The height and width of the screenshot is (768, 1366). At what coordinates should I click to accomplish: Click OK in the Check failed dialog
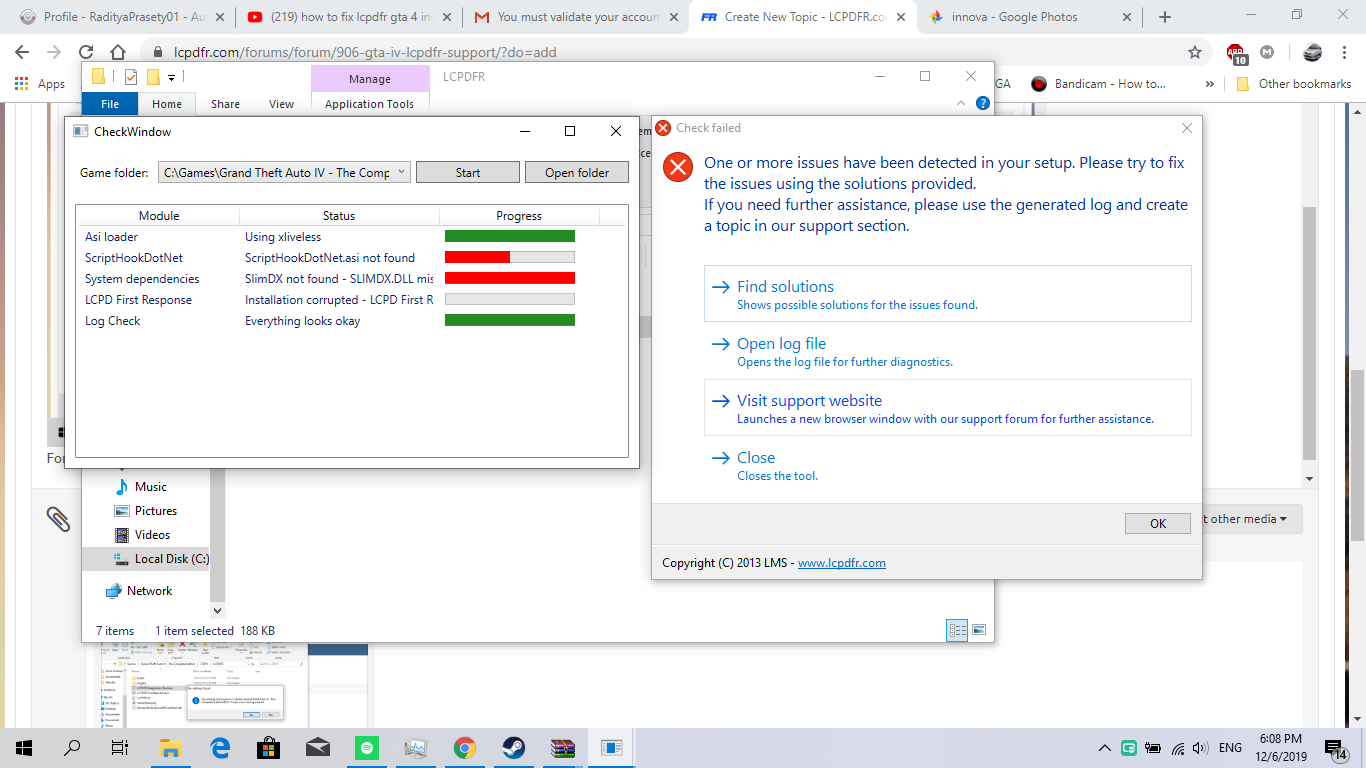pyautogui.click(x=1158, y=523)
